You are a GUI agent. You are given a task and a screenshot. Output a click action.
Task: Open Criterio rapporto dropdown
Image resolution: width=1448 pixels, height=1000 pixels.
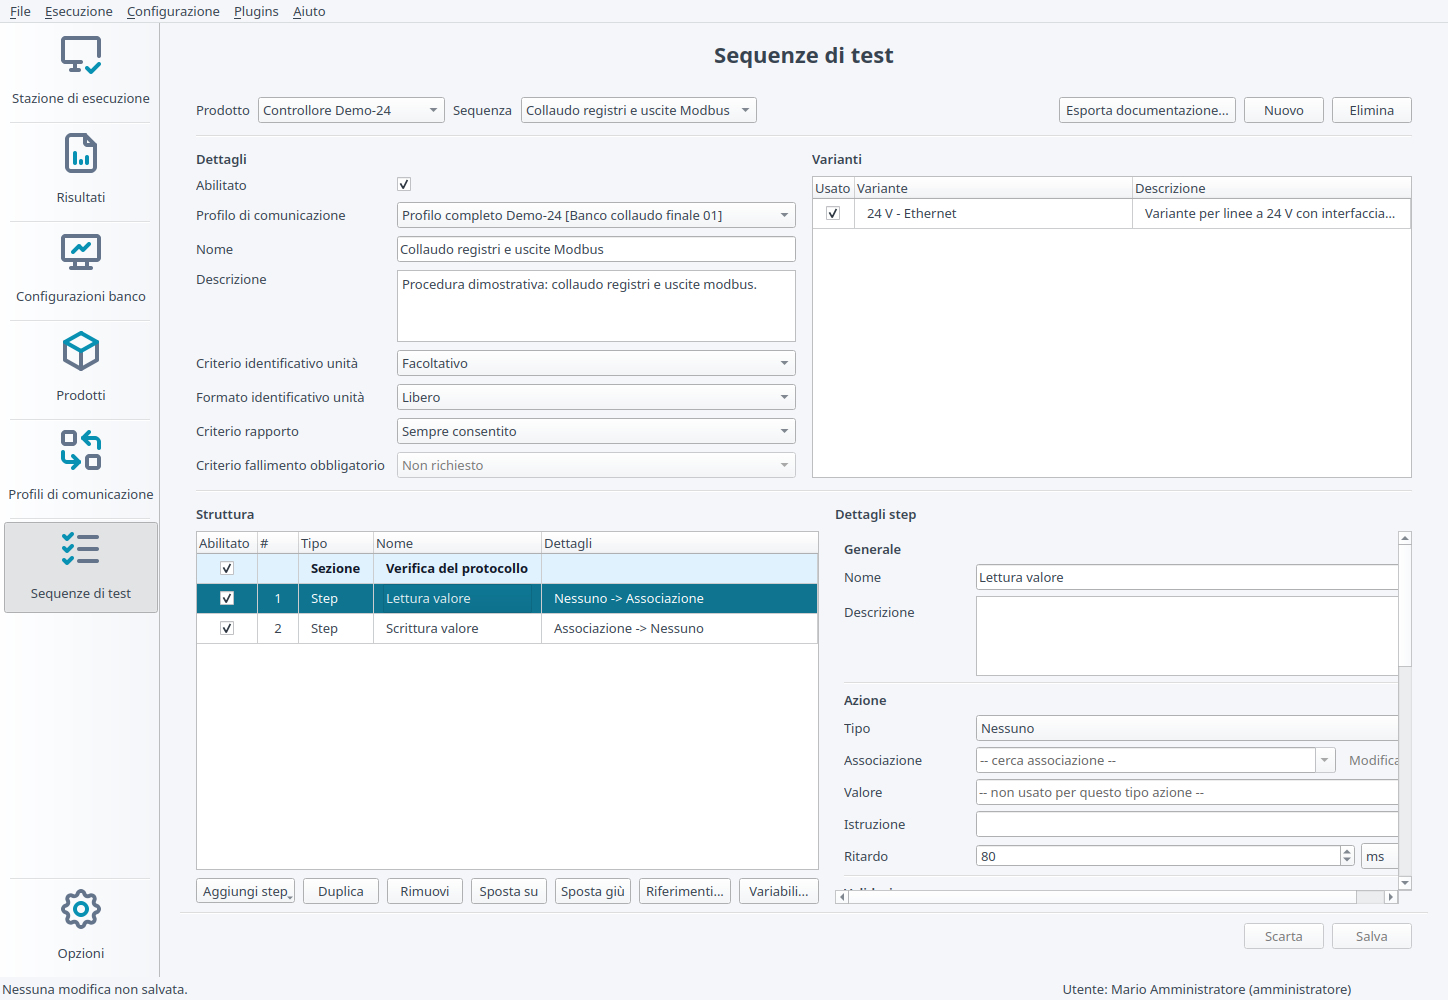pyautogui.click(x=596, y=431)
